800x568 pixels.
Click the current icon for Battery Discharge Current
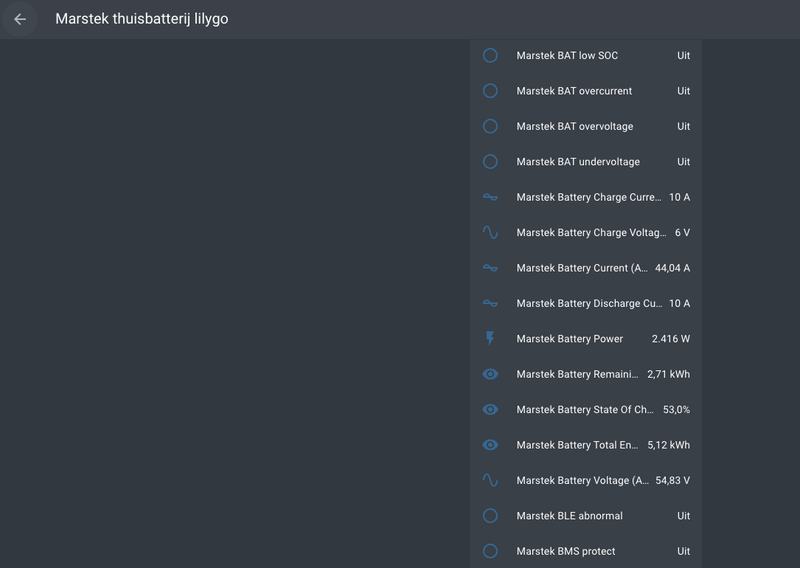point(490,303)
